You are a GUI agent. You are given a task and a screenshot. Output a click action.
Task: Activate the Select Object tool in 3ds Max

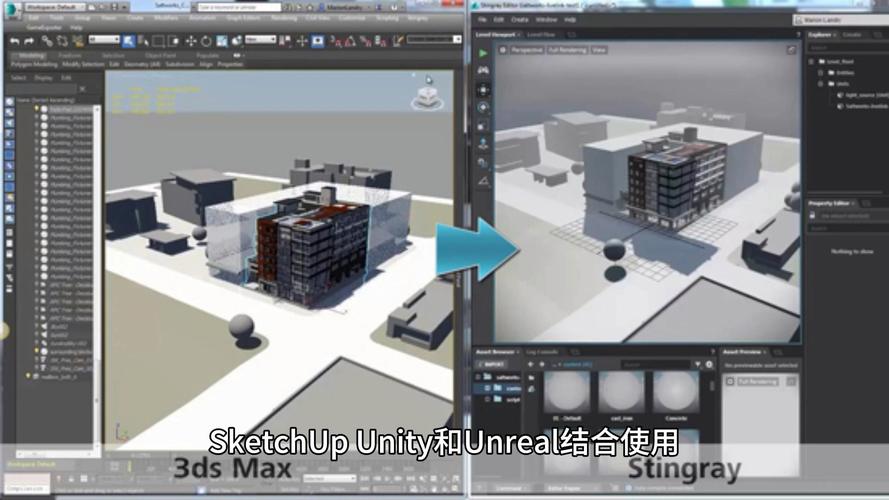(129, 41)
